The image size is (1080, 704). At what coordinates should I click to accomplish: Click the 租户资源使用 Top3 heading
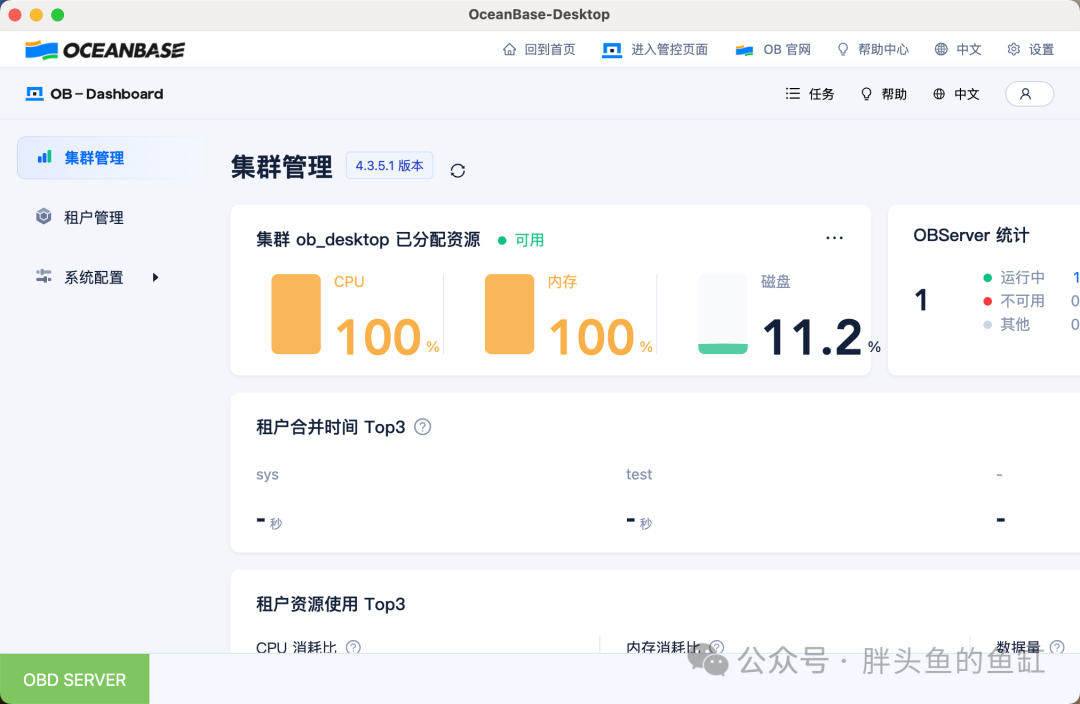[331, 604]
